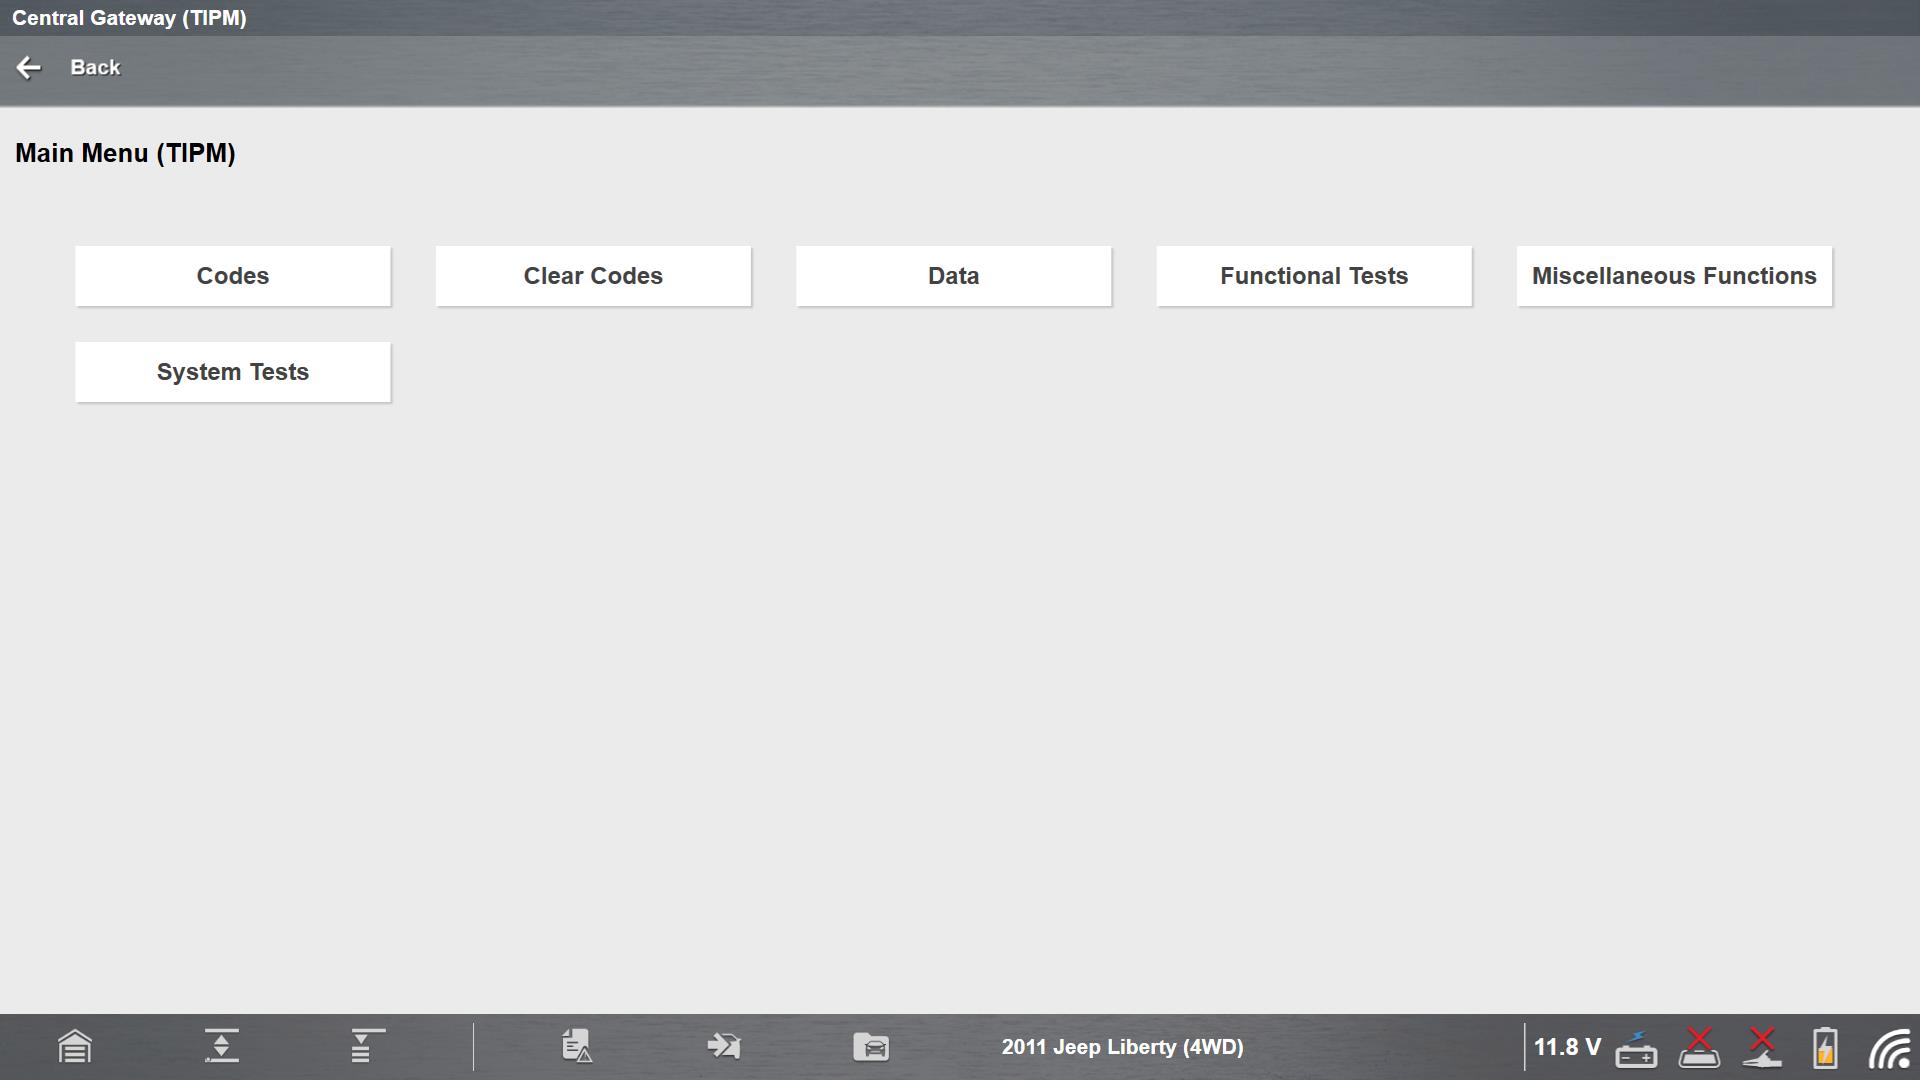Open the document warning report icon
Image resolution: width=1920 pixels, height=1080 pixels.
tap(577, 1046)
